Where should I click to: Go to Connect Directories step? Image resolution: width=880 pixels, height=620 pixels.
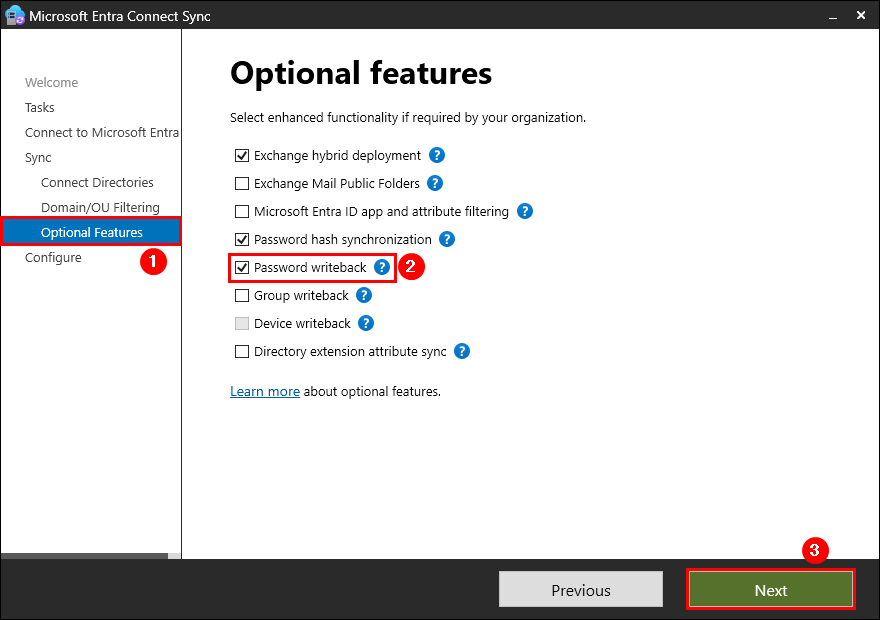click(x=97, y=183)
